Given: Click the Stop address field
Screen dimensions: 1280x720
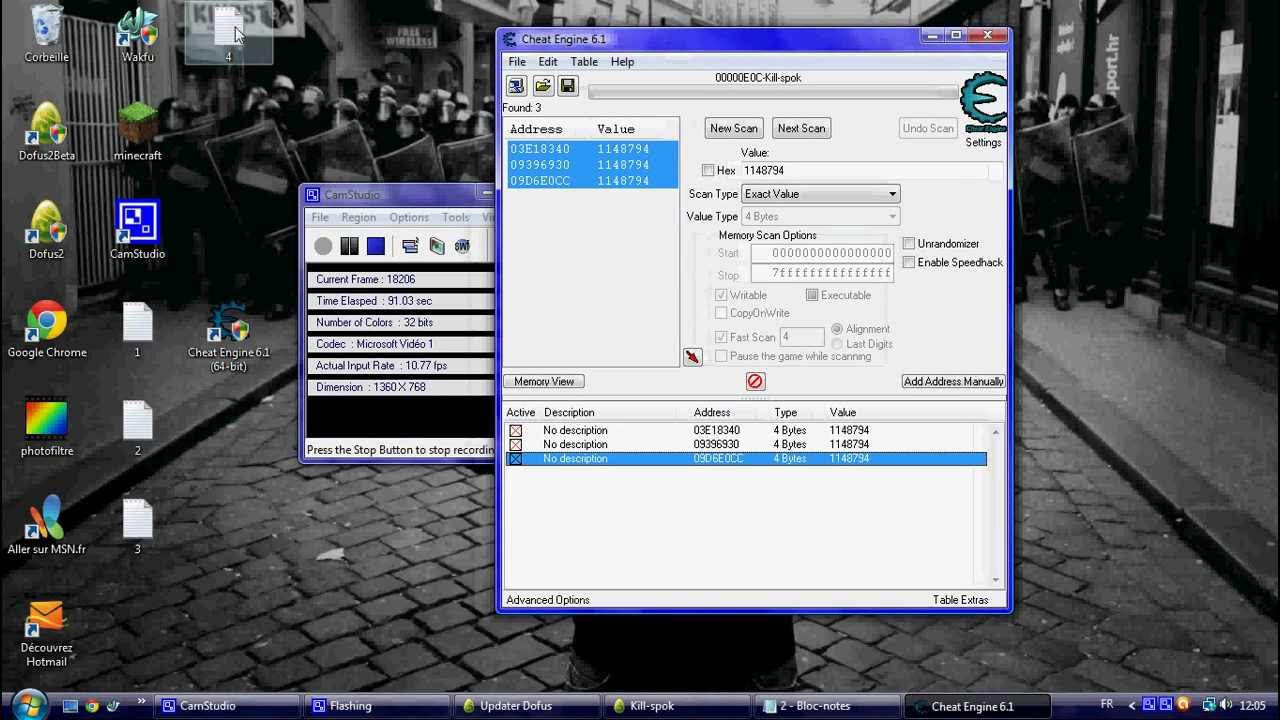Looking at the screenshot, I should [822, 273].
